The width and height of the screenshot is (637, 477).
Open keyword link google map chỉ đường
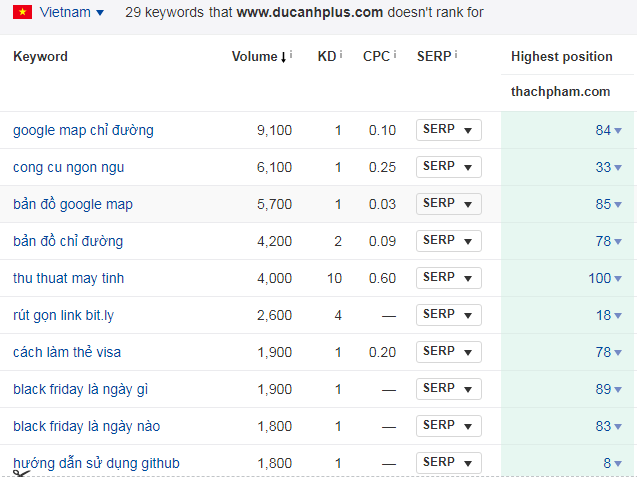click(83, 130)
